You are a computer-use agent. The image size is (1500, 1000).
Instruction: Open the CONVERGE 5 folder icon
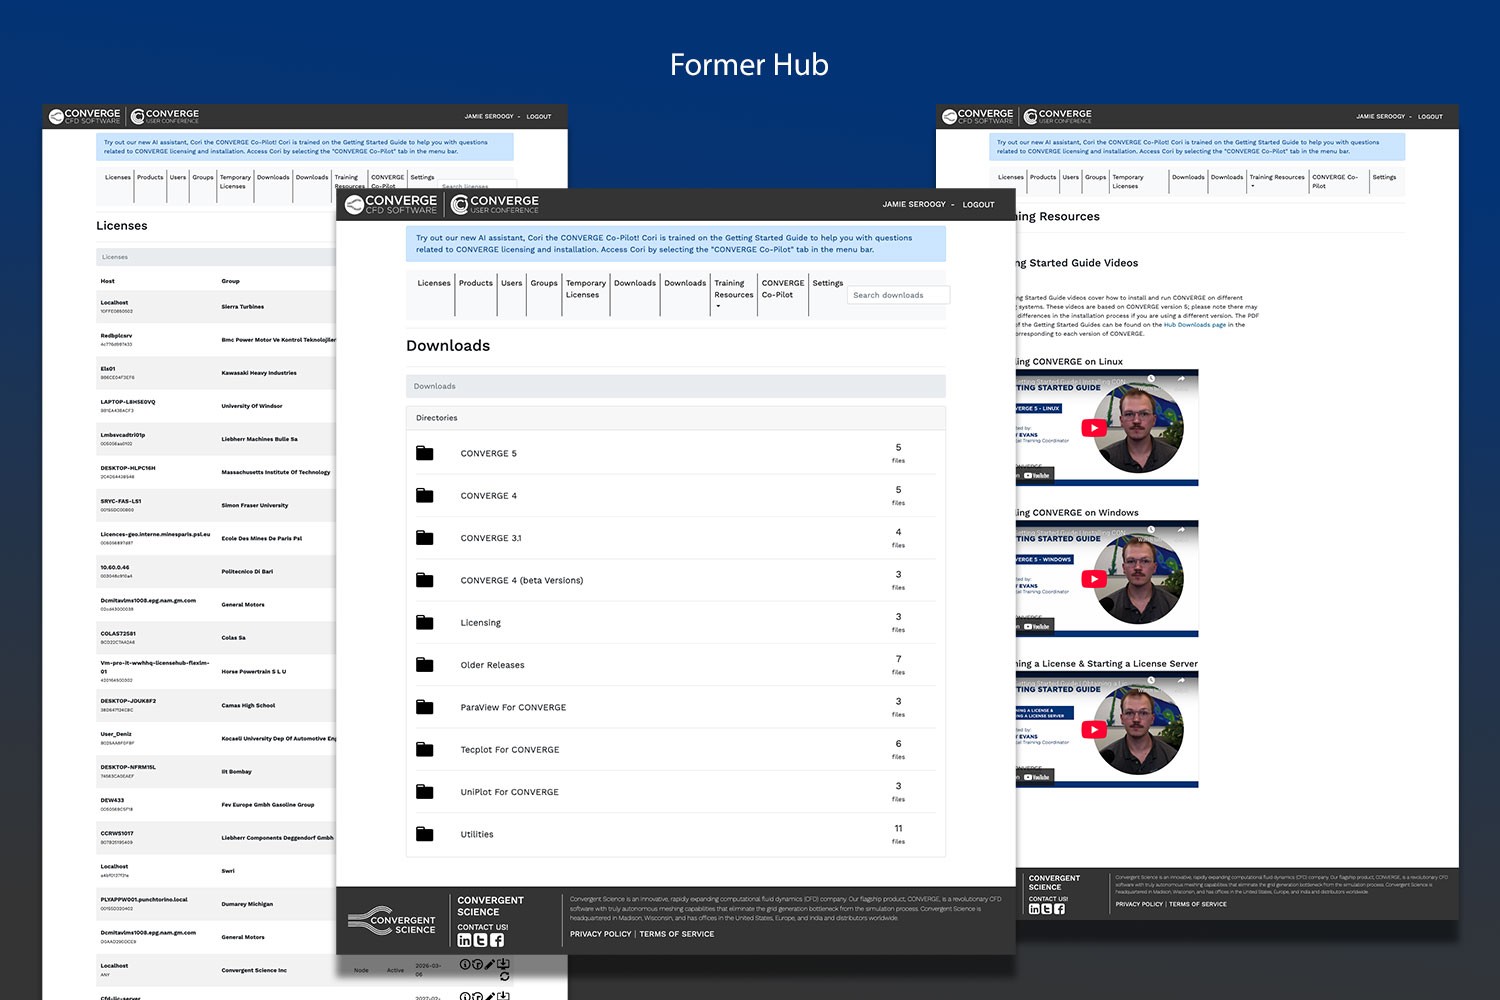click(425, 453)
